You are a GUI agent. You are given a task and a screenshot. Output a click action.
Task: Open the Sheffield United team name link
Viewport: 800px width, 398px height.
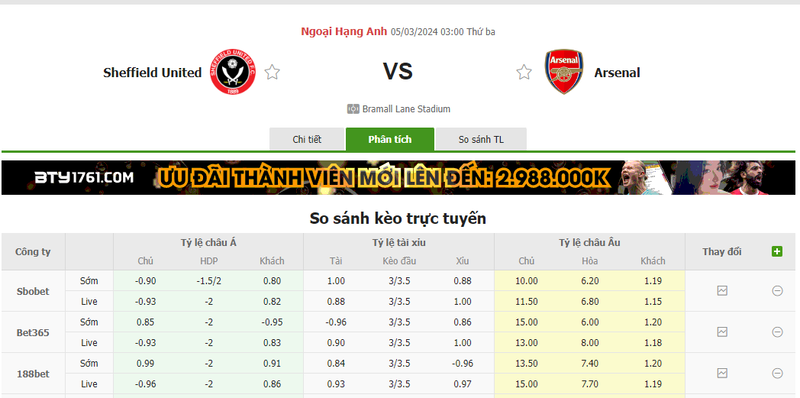point(153,72)
